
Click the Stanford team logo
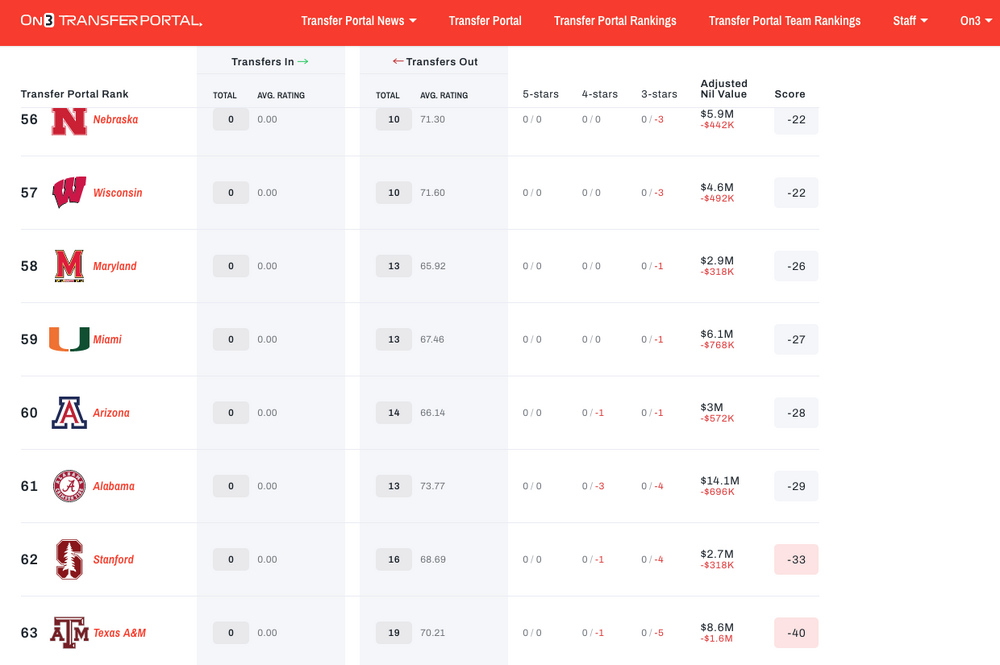click(69, 559)
